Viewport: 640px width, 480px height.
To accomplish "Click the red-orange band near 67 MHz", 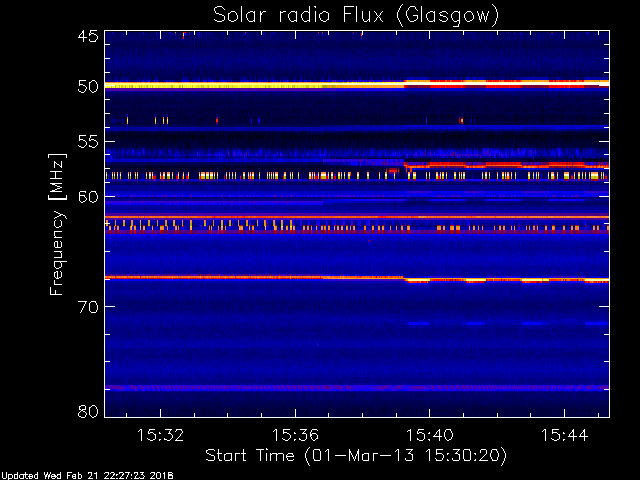I will (357, 278).
